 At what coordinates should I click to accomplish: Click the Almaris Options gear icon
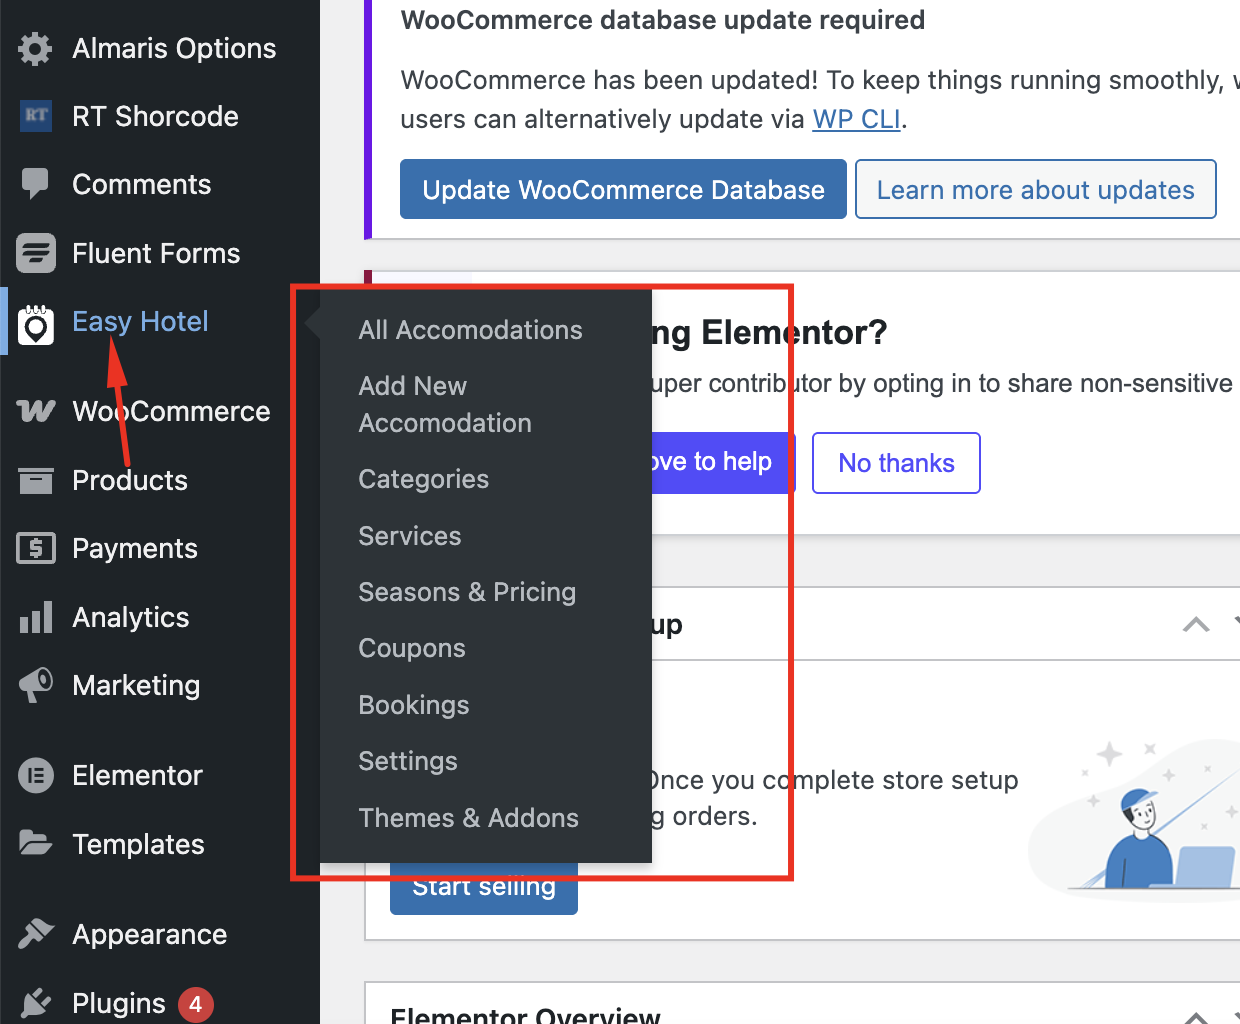tap(35, 48)
